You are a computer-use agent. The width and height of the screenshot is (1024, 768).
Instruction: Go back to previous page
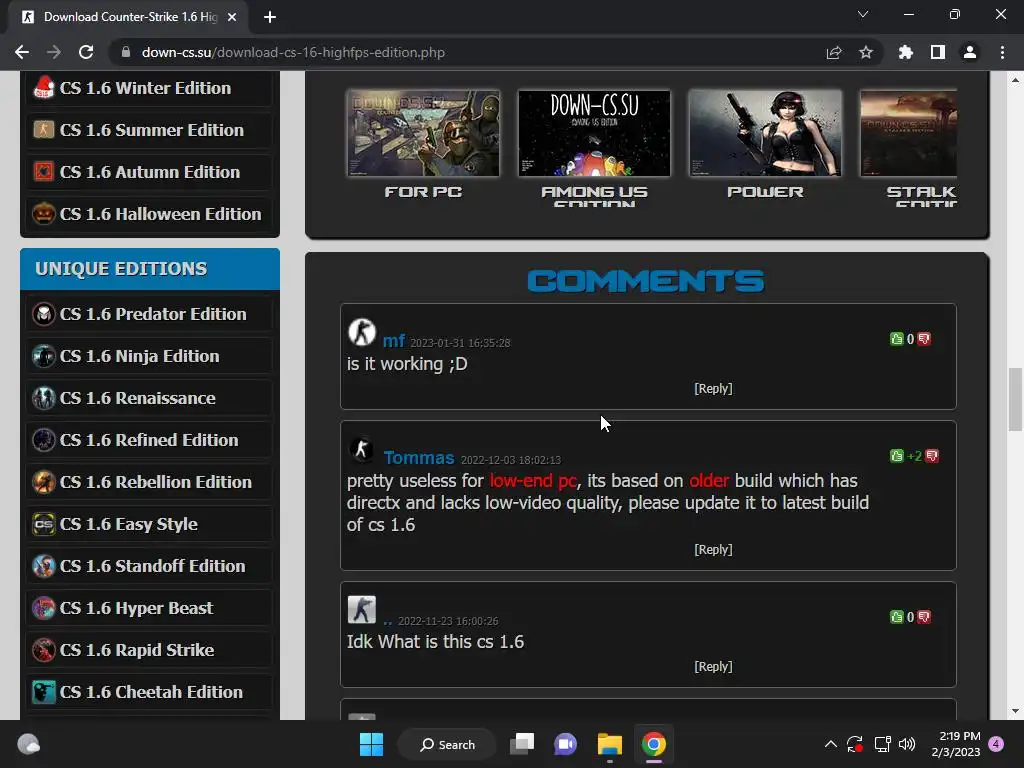pyautogui.click(x=22, y=52)
